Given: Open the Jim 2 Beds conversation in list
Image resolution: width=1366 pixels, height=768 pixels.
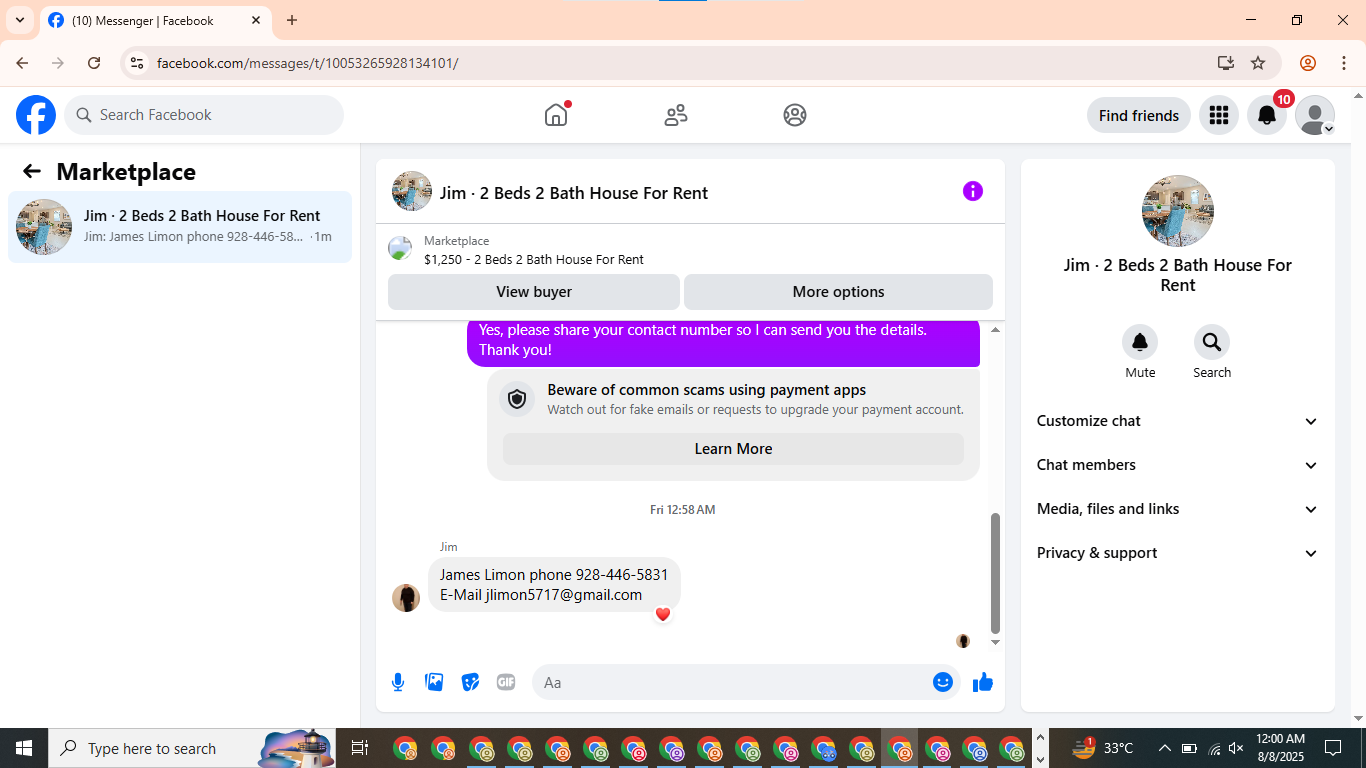Looking at the screenshot, I should [x=180, y=227].
